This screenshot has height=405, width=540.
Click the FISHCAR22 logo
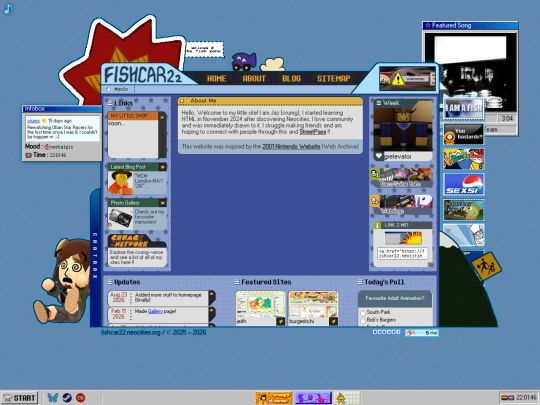[143, 74]
